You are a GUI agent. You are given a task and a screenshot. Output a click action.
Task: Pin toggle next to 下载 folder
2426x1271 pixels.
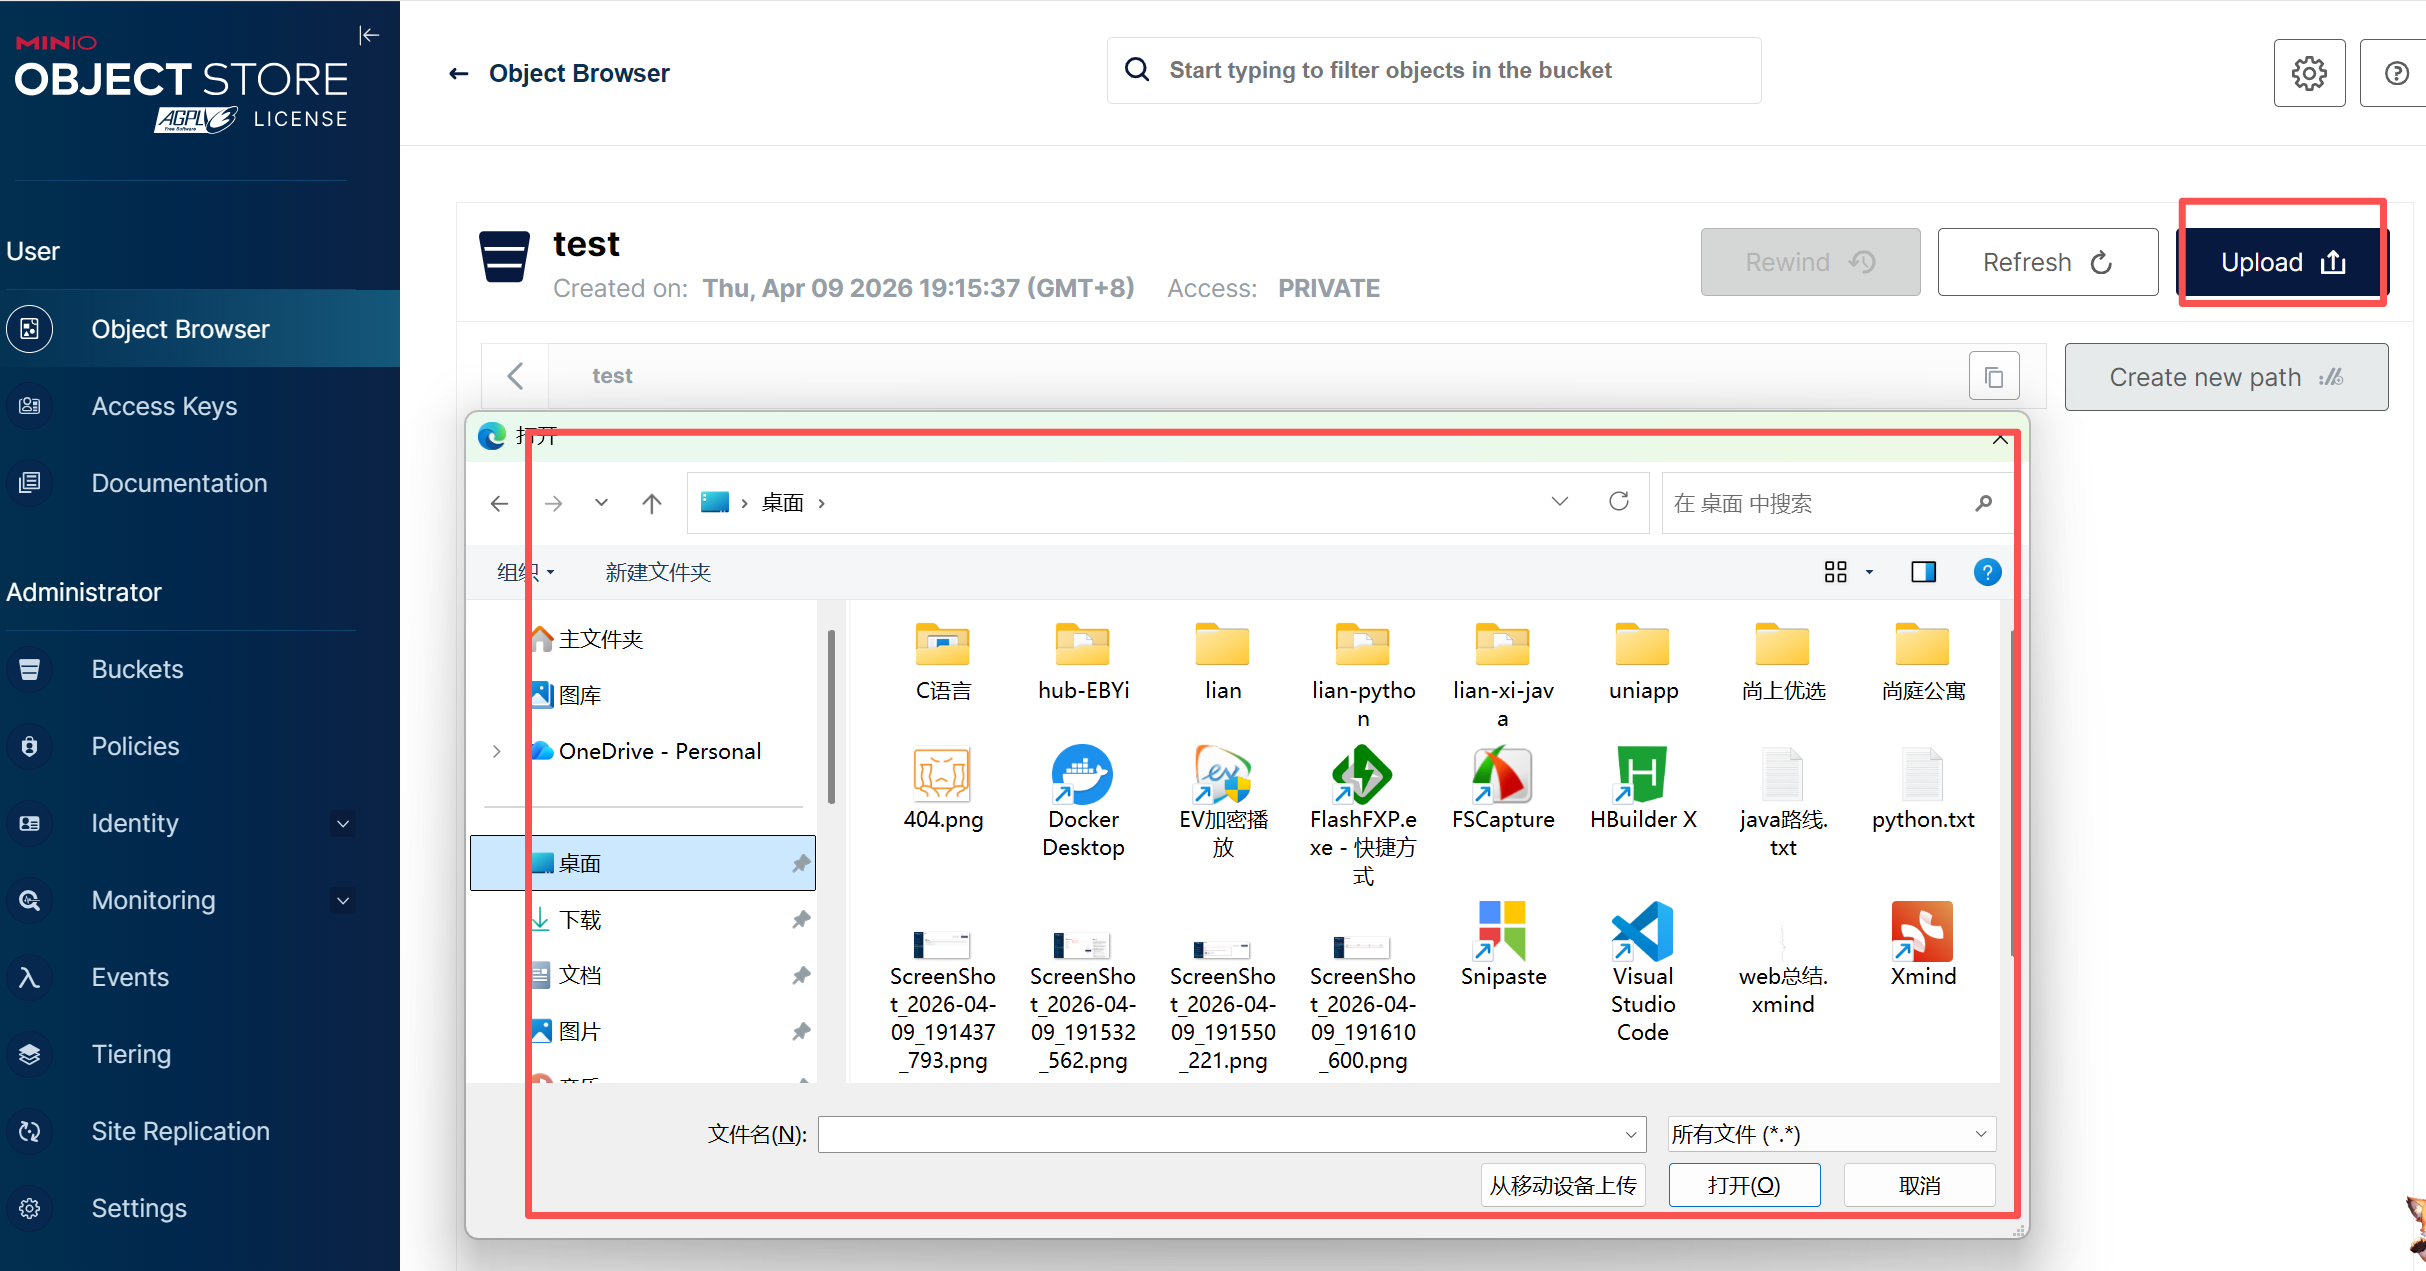[801, 919]
